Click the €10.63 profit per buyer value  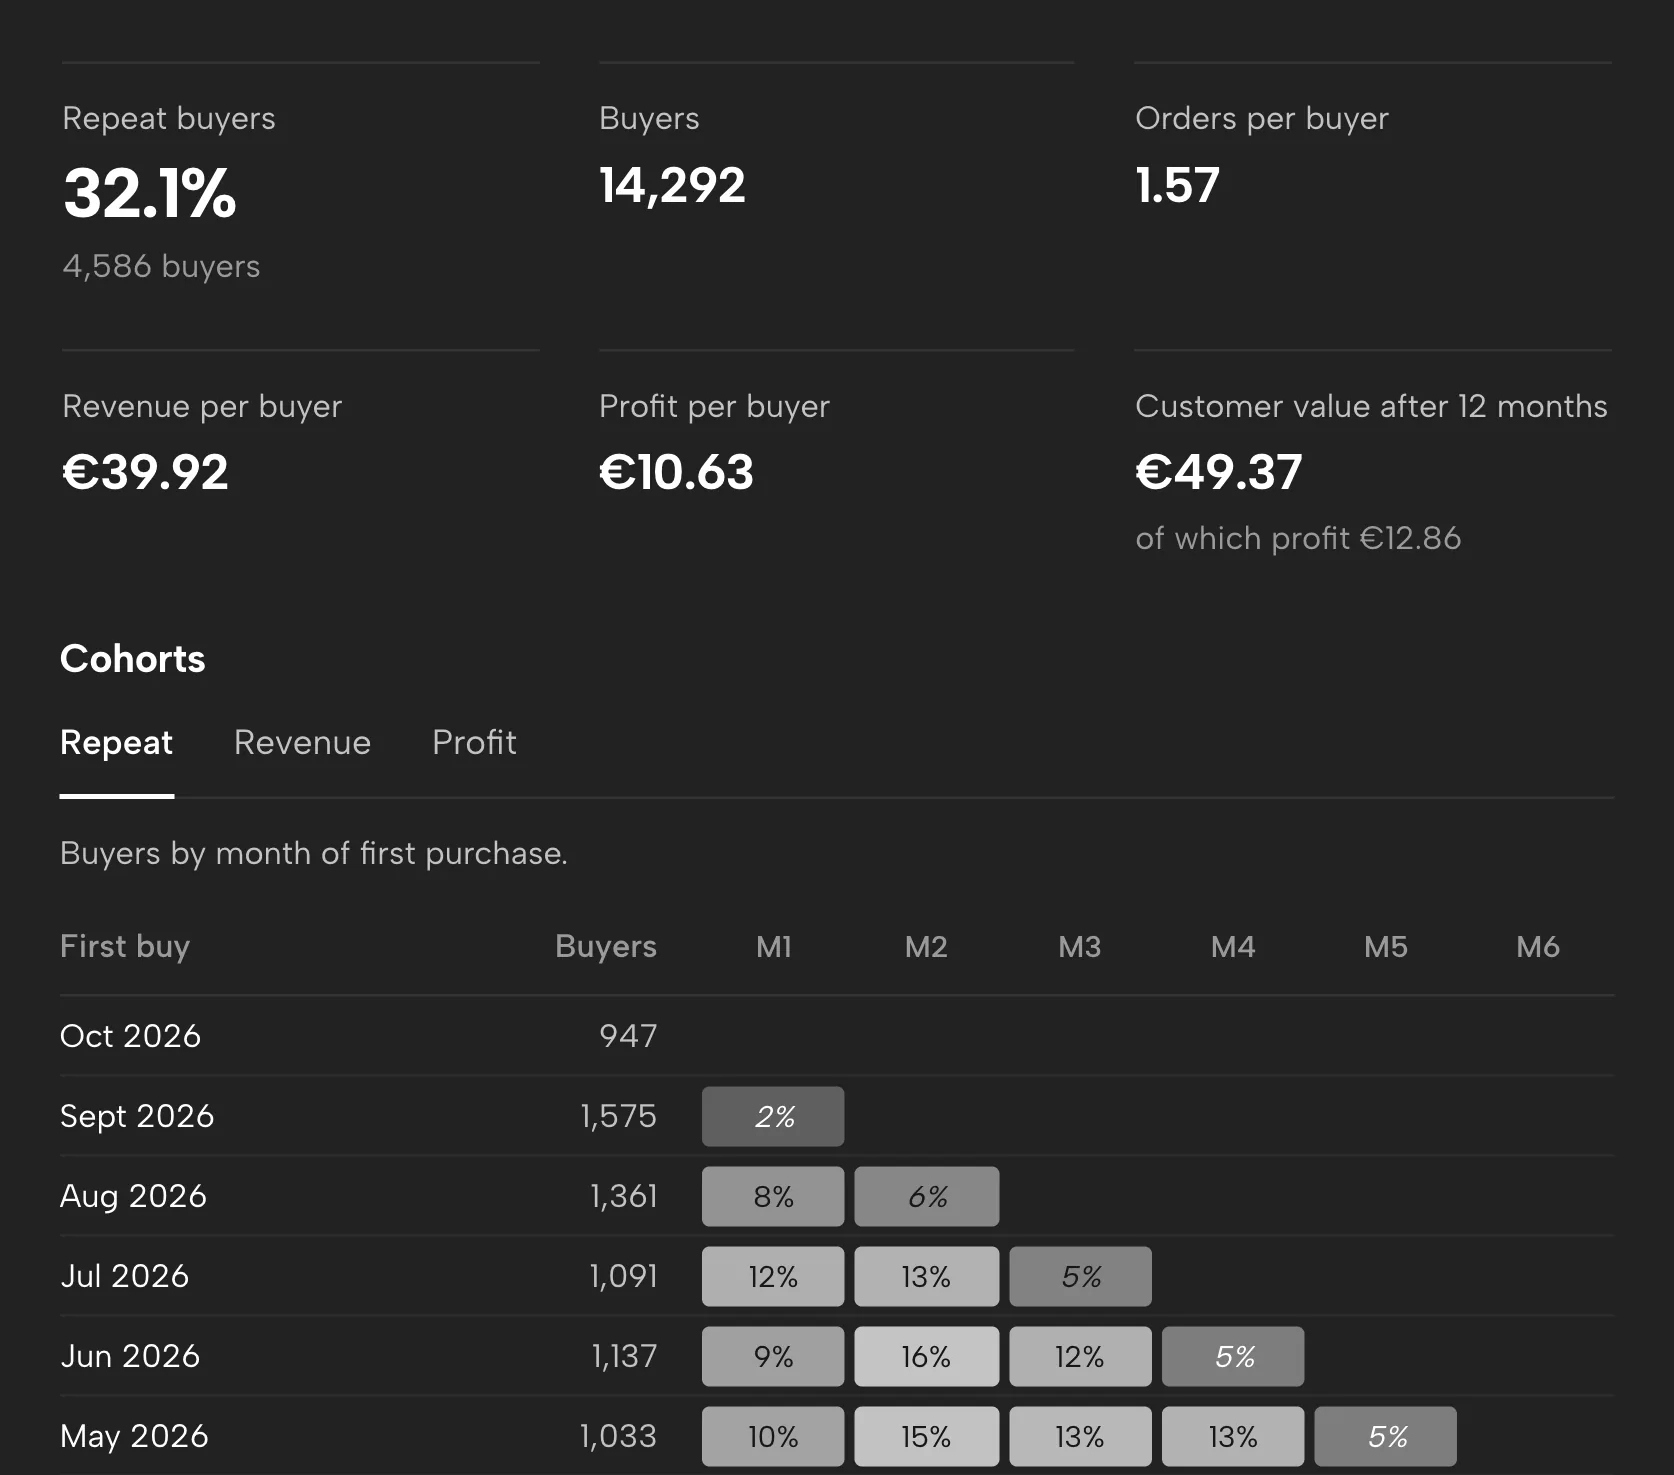pyautogui.click(x=676, y=472)
